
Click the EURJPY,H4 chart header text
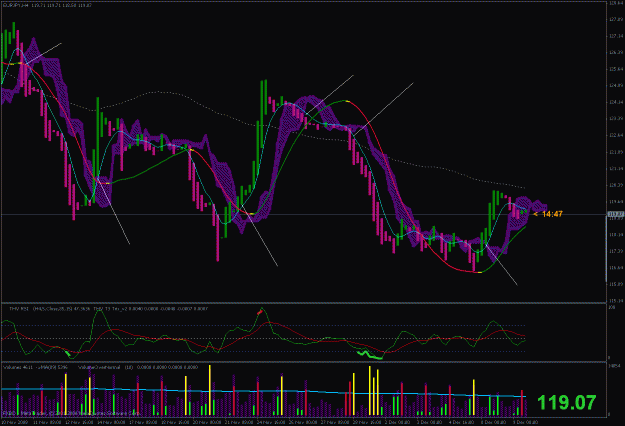point(47,6)
